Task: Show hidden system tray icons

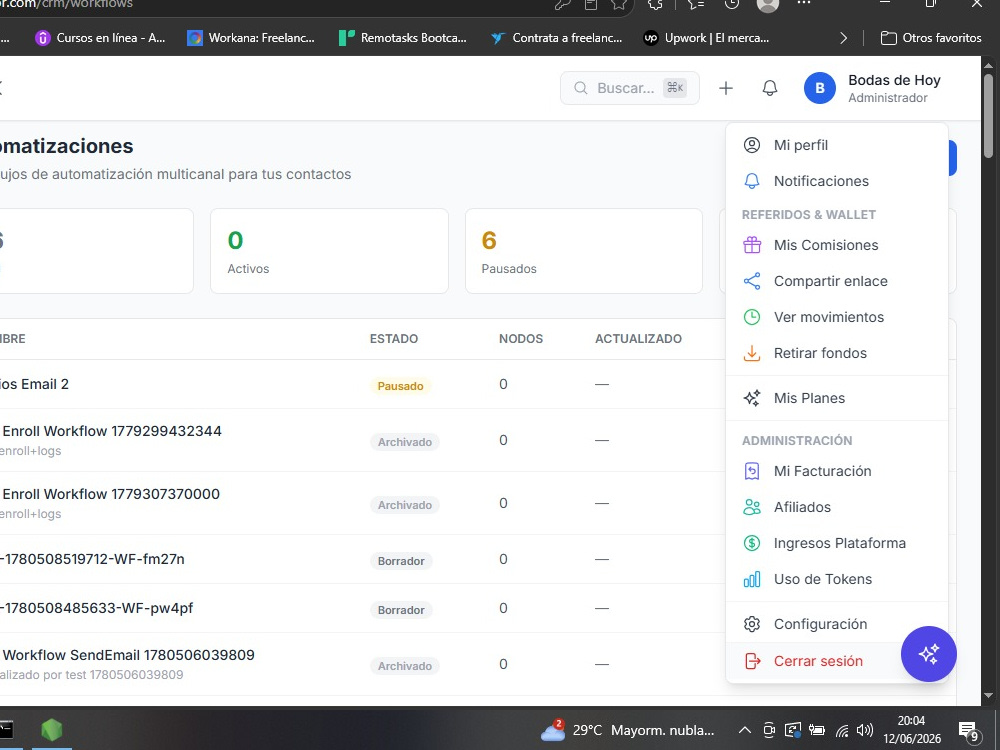Action: pyautogui.click(x=744, y=730)
